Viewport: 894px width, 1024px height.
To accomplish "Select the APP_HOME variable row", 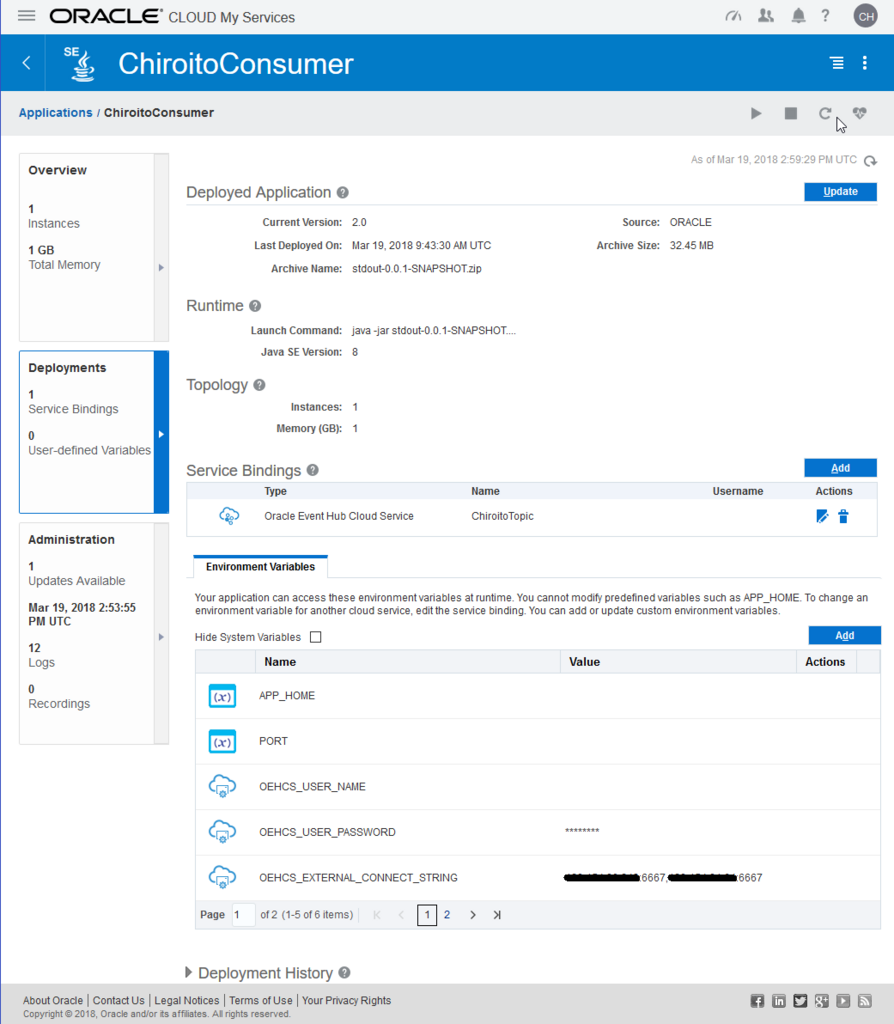I will pyautogui.click(x=537, y=696).
